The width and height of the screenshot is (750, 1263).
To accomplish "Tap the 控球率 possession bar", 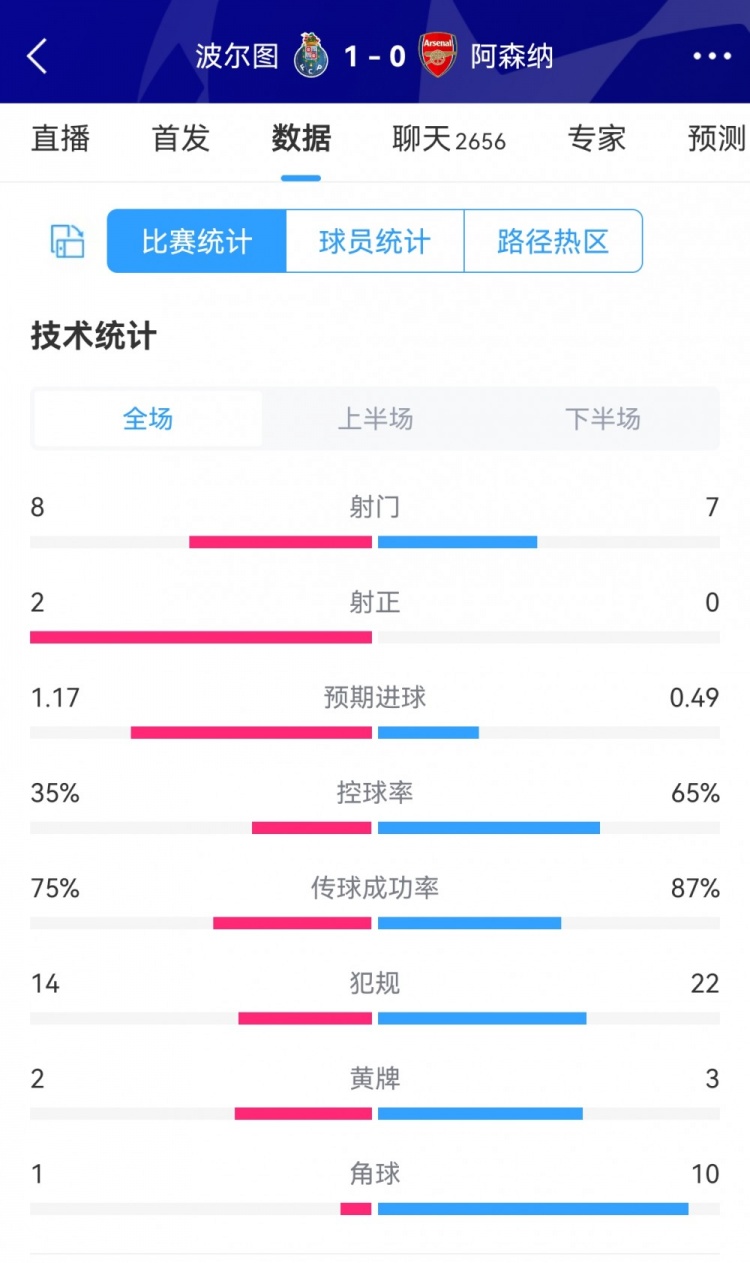I will click(375, 827).
